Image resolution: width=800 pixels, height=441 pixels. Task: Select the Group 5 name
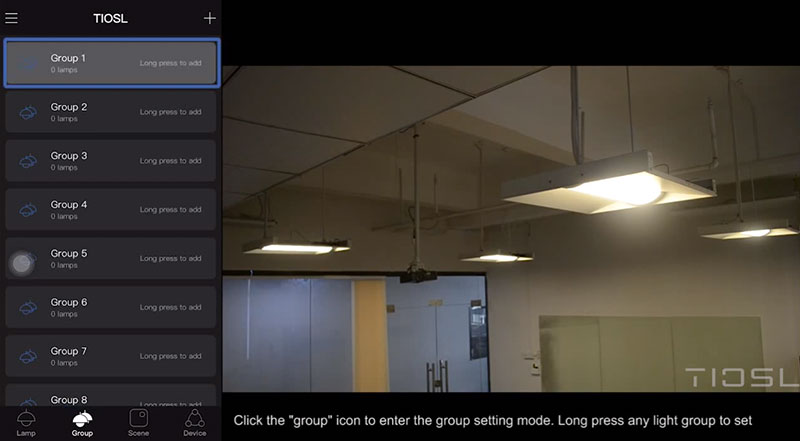point(68,254)
